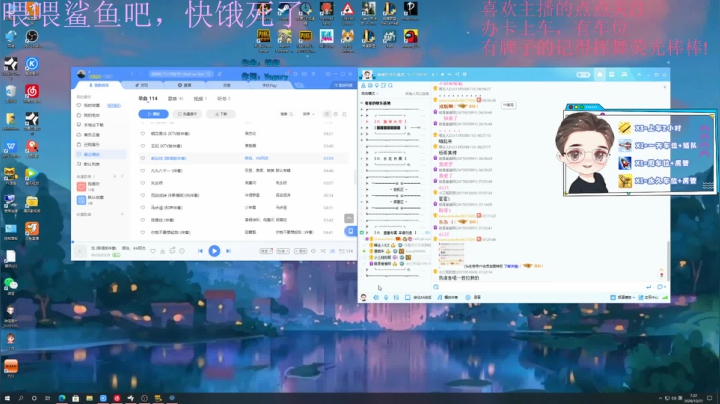Open the play queue showing 114 songs
Viewport: 720px width, 404px height.
(x=346, y=251)
